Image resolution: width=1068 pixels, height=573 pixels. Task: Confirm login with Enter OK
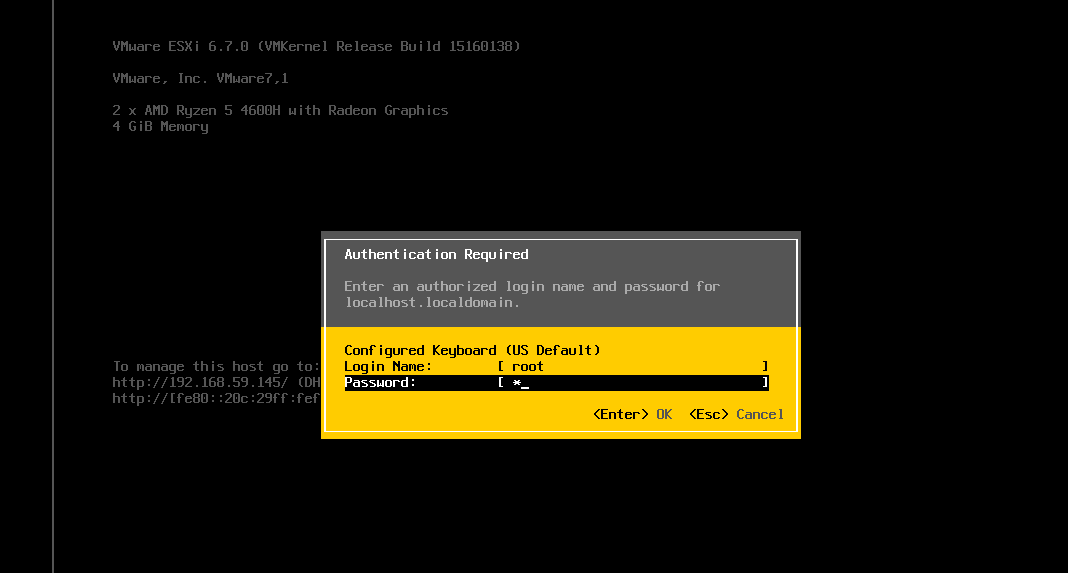tap(633, 415)
